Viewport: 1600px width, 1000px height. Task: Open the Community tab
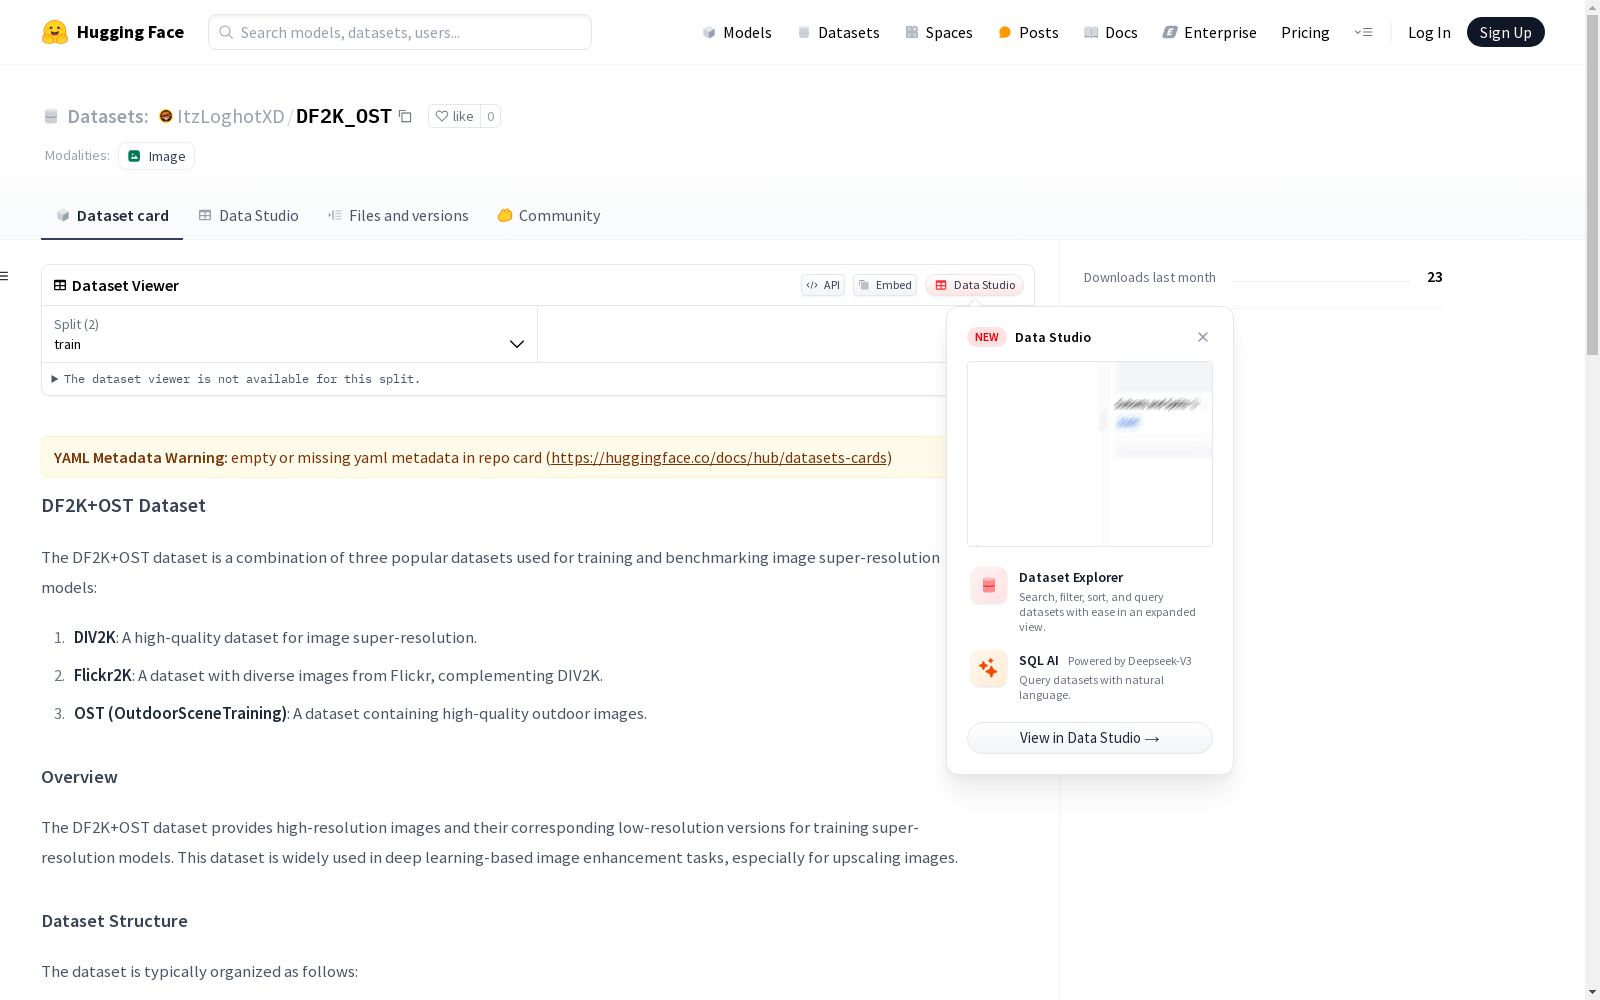[x=549, y=216]
